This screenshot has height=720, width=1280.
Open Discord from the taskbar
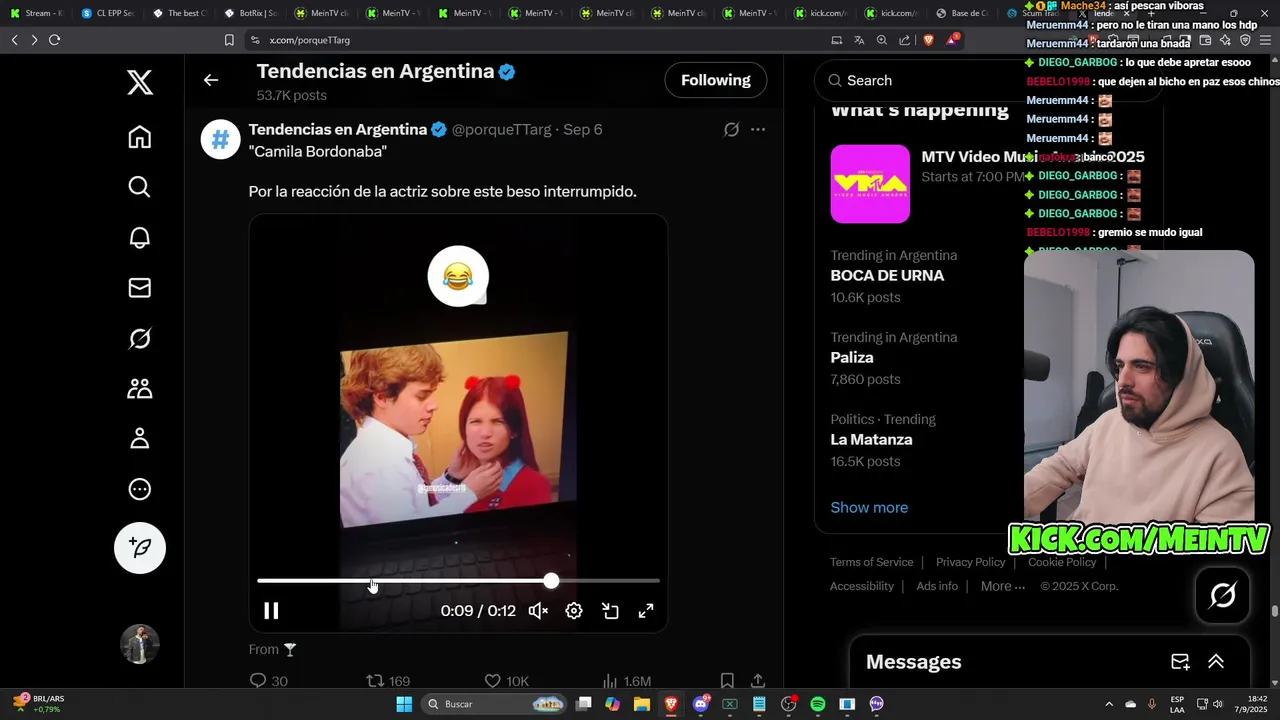701,704
